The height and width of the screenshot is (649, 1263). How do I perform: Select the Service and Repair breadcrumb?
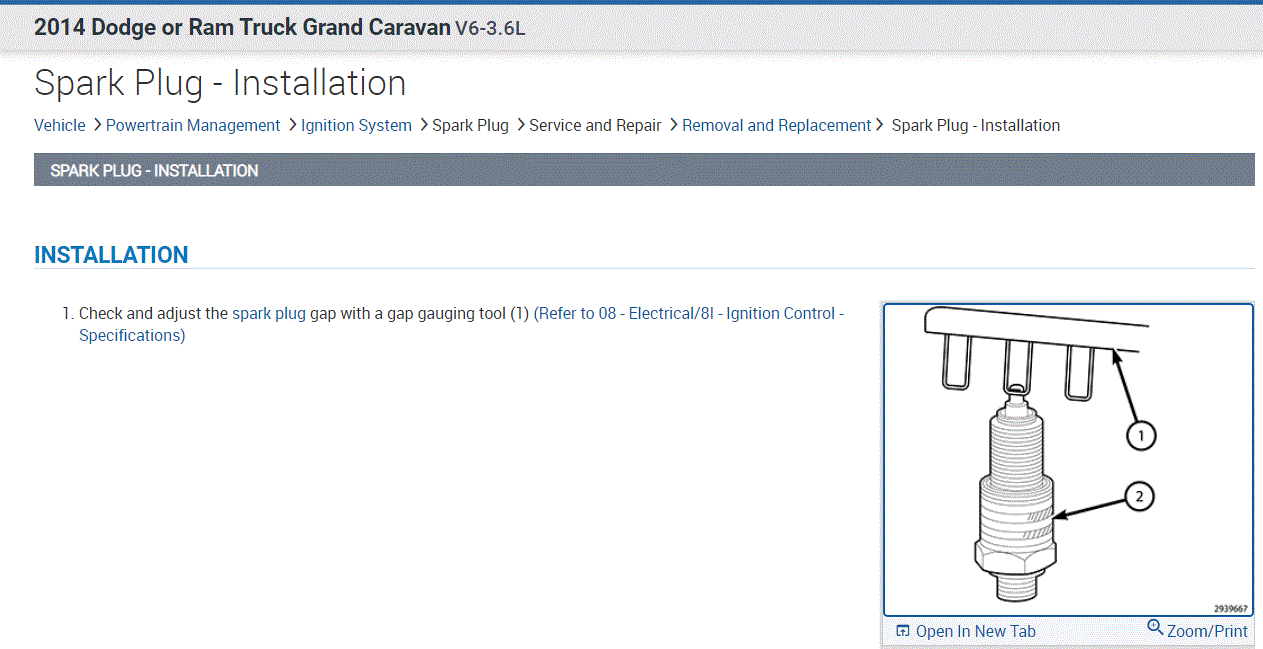(x=595, y=125)
